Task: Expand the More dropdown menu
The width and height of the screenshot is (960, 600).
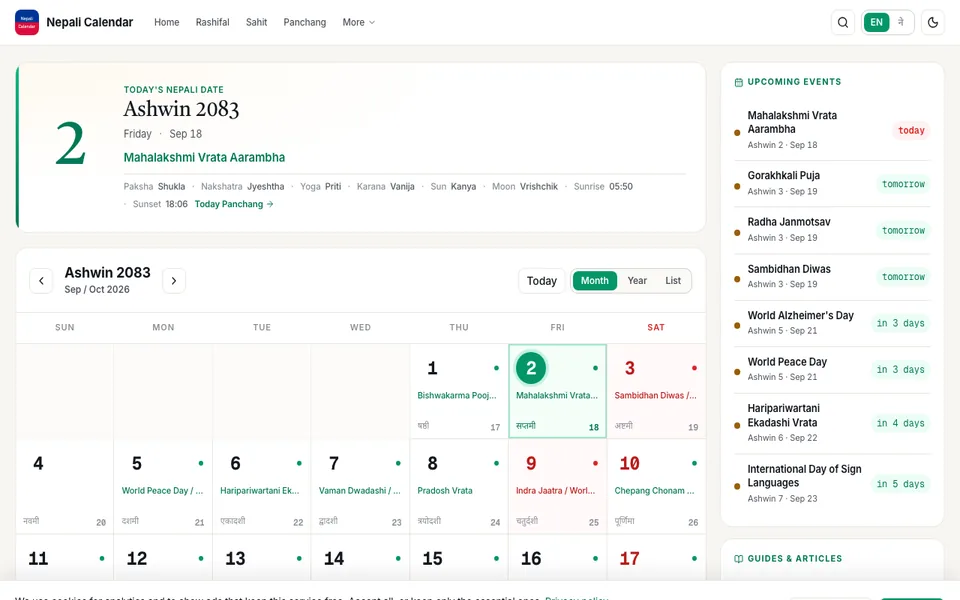Action: [x=359, y=23]
